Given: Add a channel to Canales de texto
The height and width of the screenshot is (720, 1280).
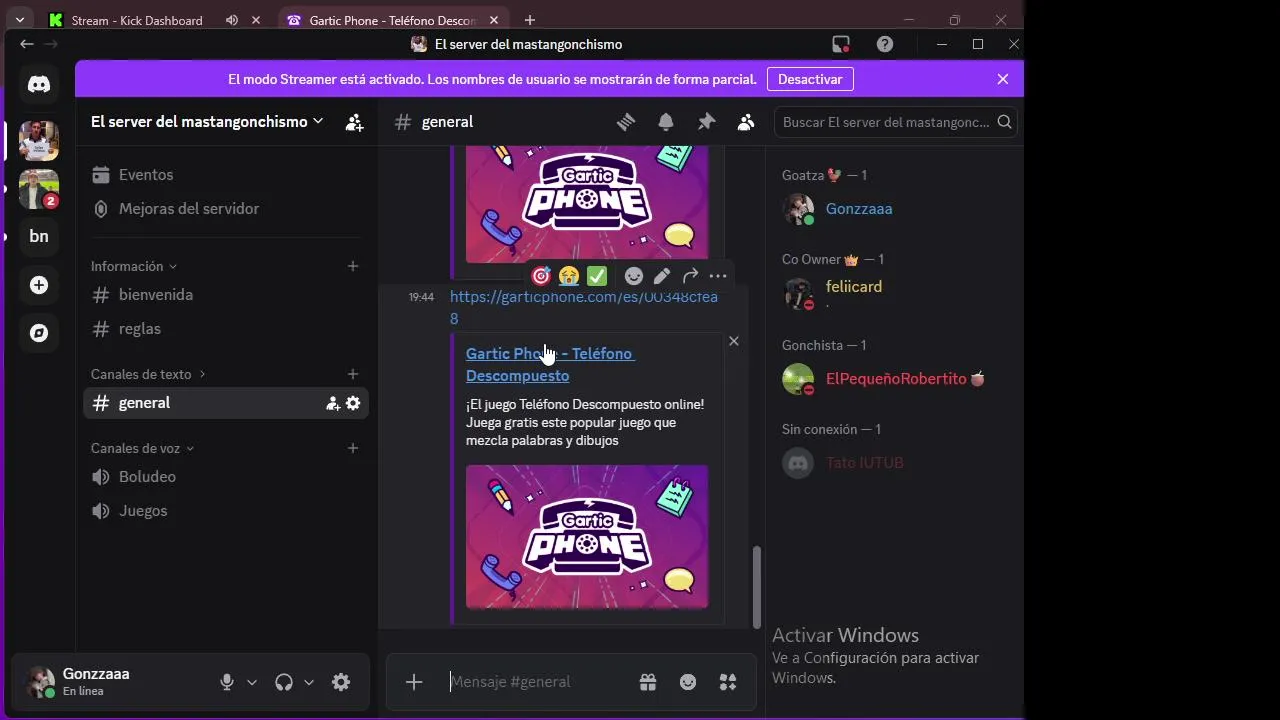Looking at the screenshot, I should click(352, 374).
